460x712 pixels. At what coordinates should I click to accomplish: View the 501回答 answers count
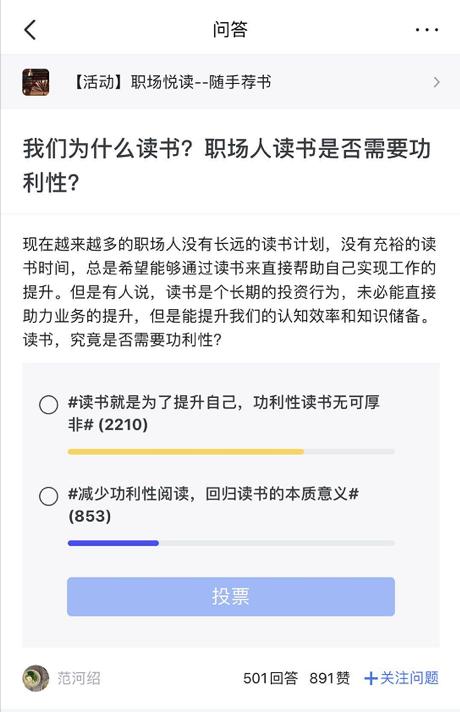point(271,678)
